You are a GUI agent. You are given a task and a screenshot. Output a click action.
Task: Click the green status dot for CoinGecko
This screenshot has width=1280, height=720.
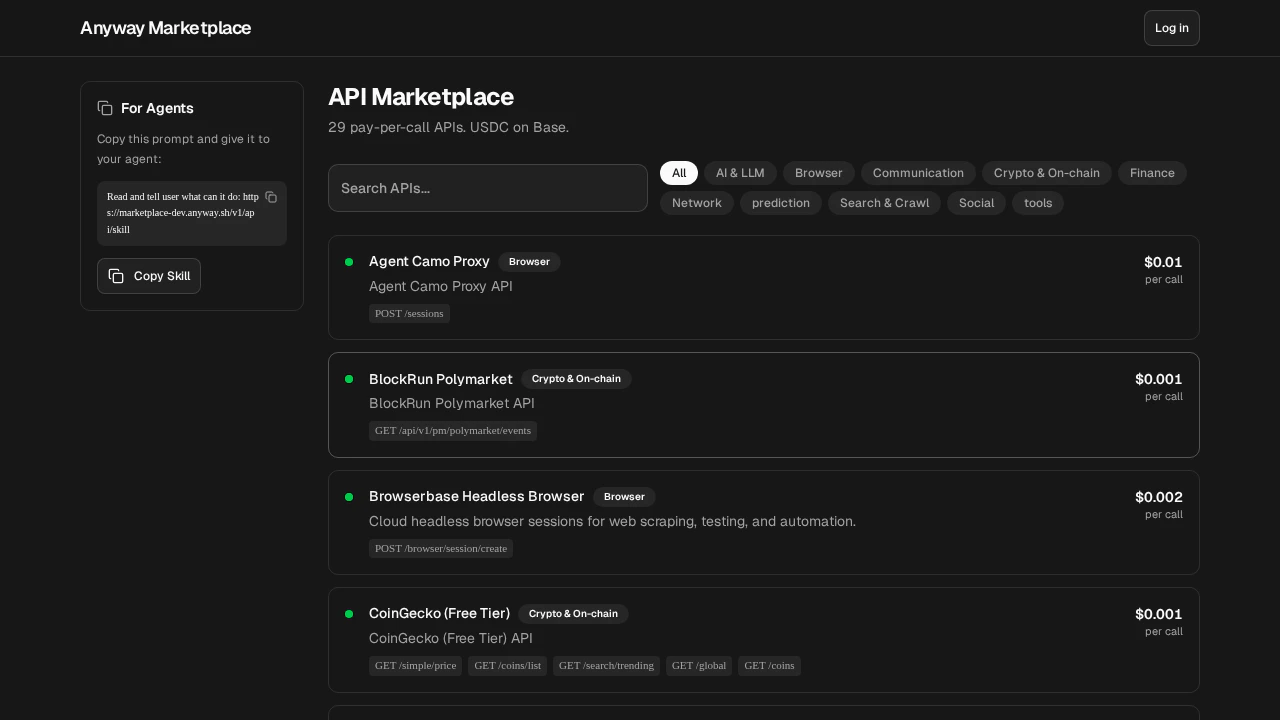click(x=349, y=614)
